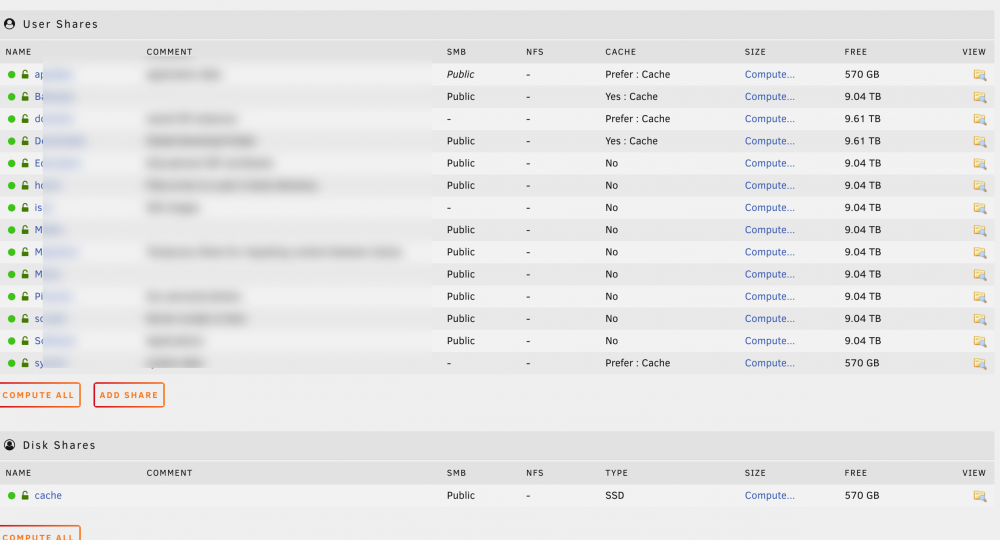1000x540 pixels.
Task: Click the Add Share button
Action: 129,395
